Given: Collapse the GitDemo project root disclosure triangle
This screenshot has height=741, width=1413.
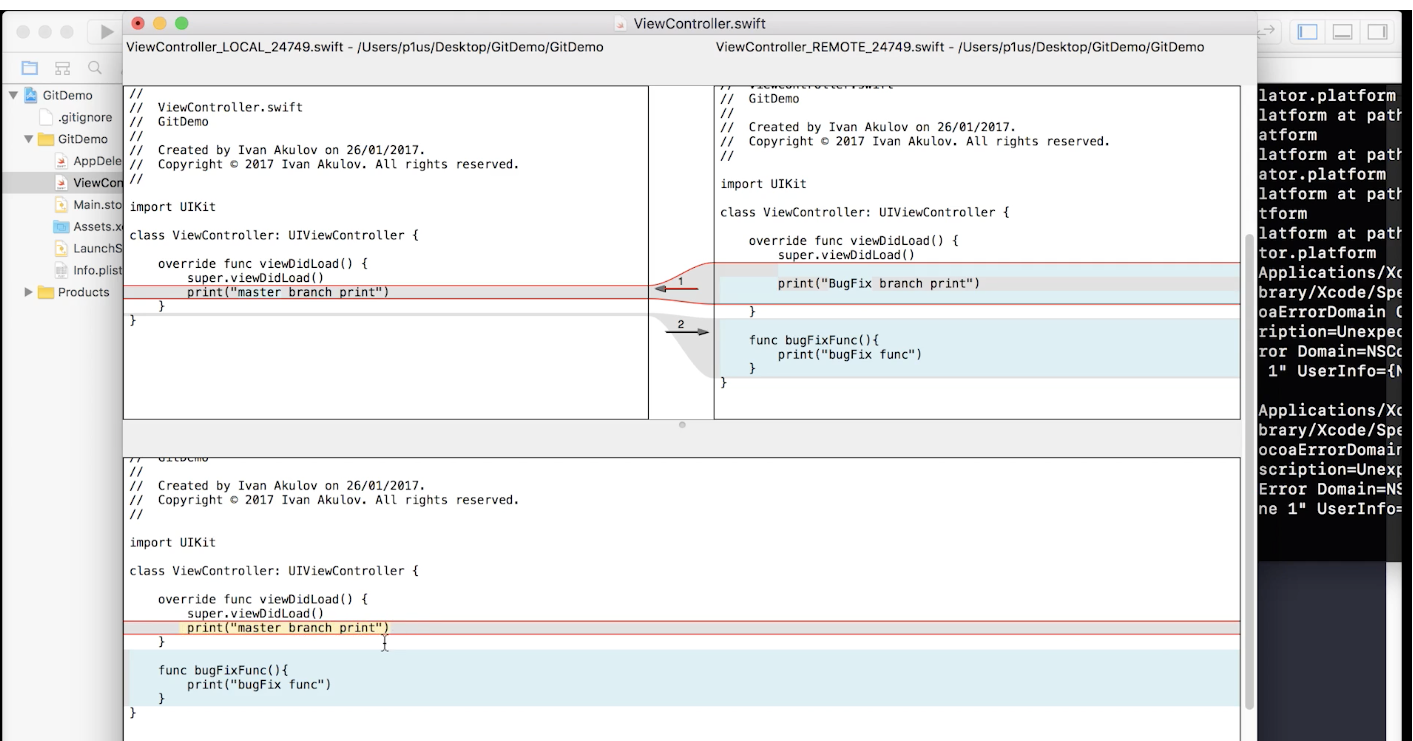Looking at the screenshot, I should 13,96.
